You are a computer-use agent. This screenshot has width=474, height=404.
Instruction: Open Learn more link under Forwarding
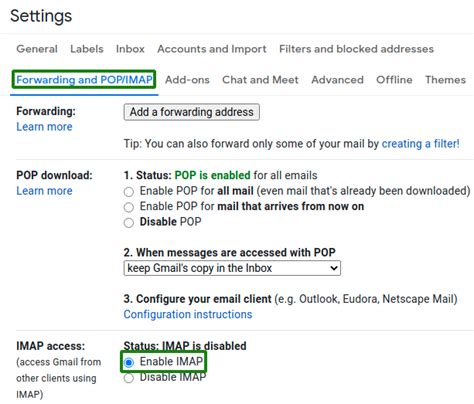tap(44, 127)
